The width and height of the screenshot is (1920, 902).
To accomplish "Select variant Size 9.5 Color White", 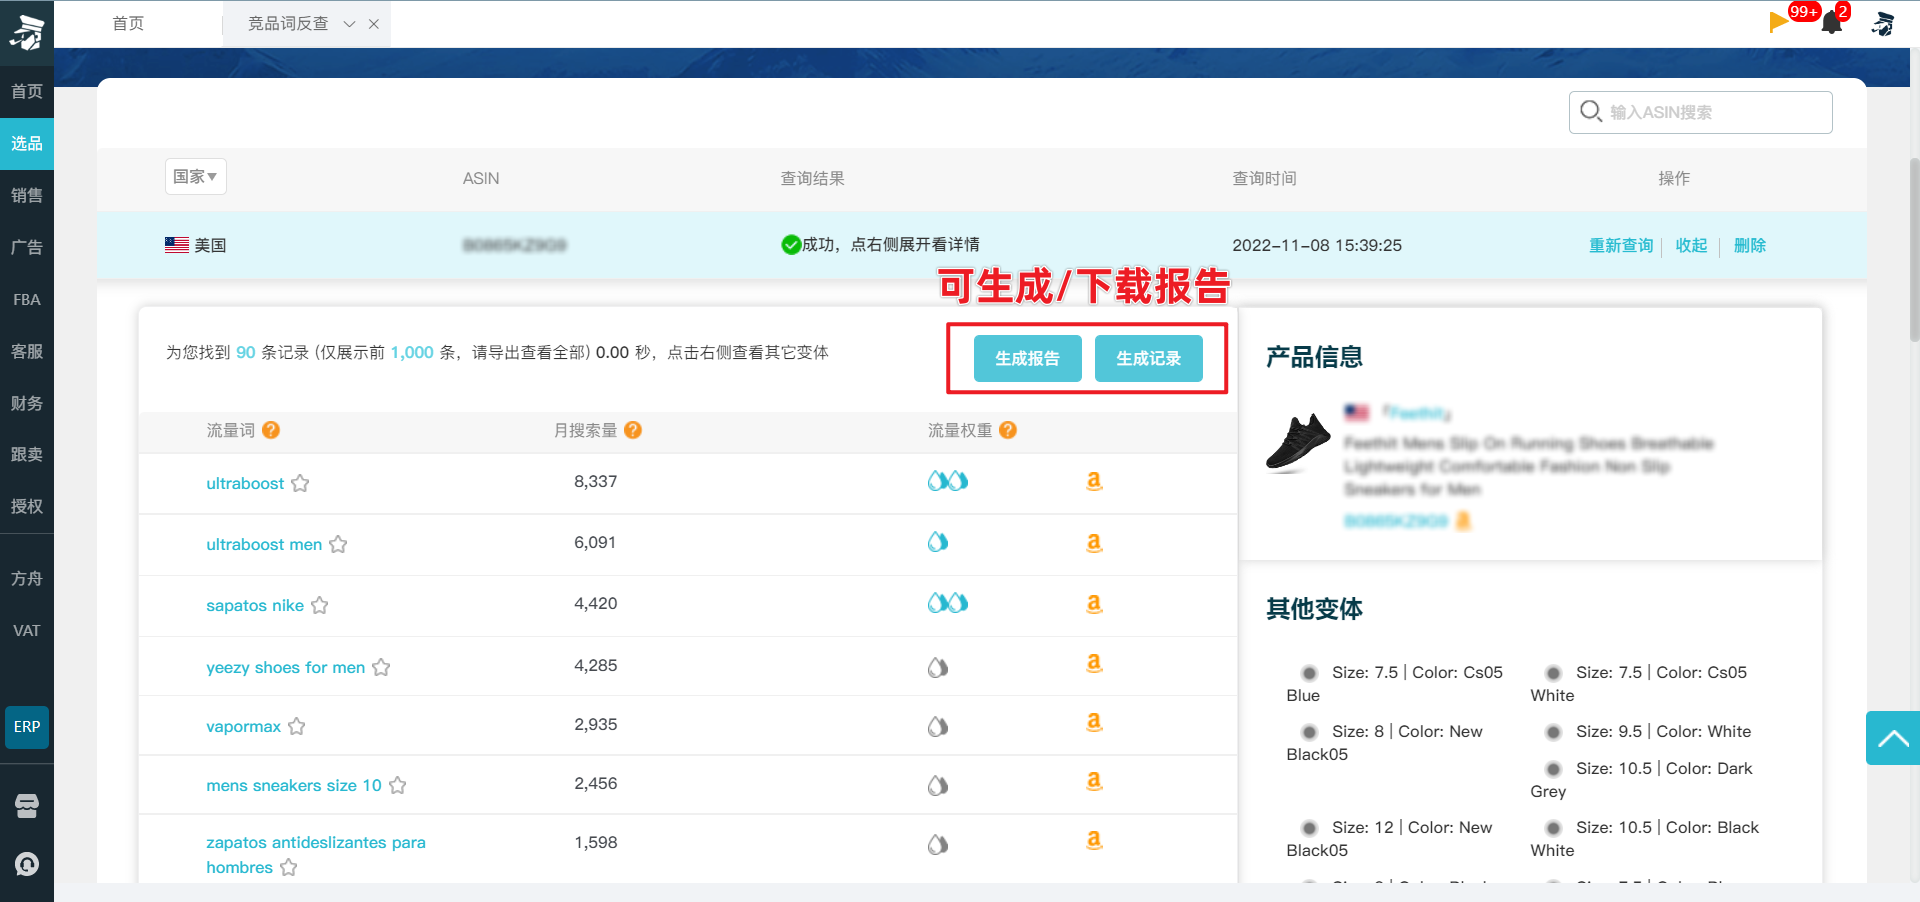I will click(x=1554, y=732).
